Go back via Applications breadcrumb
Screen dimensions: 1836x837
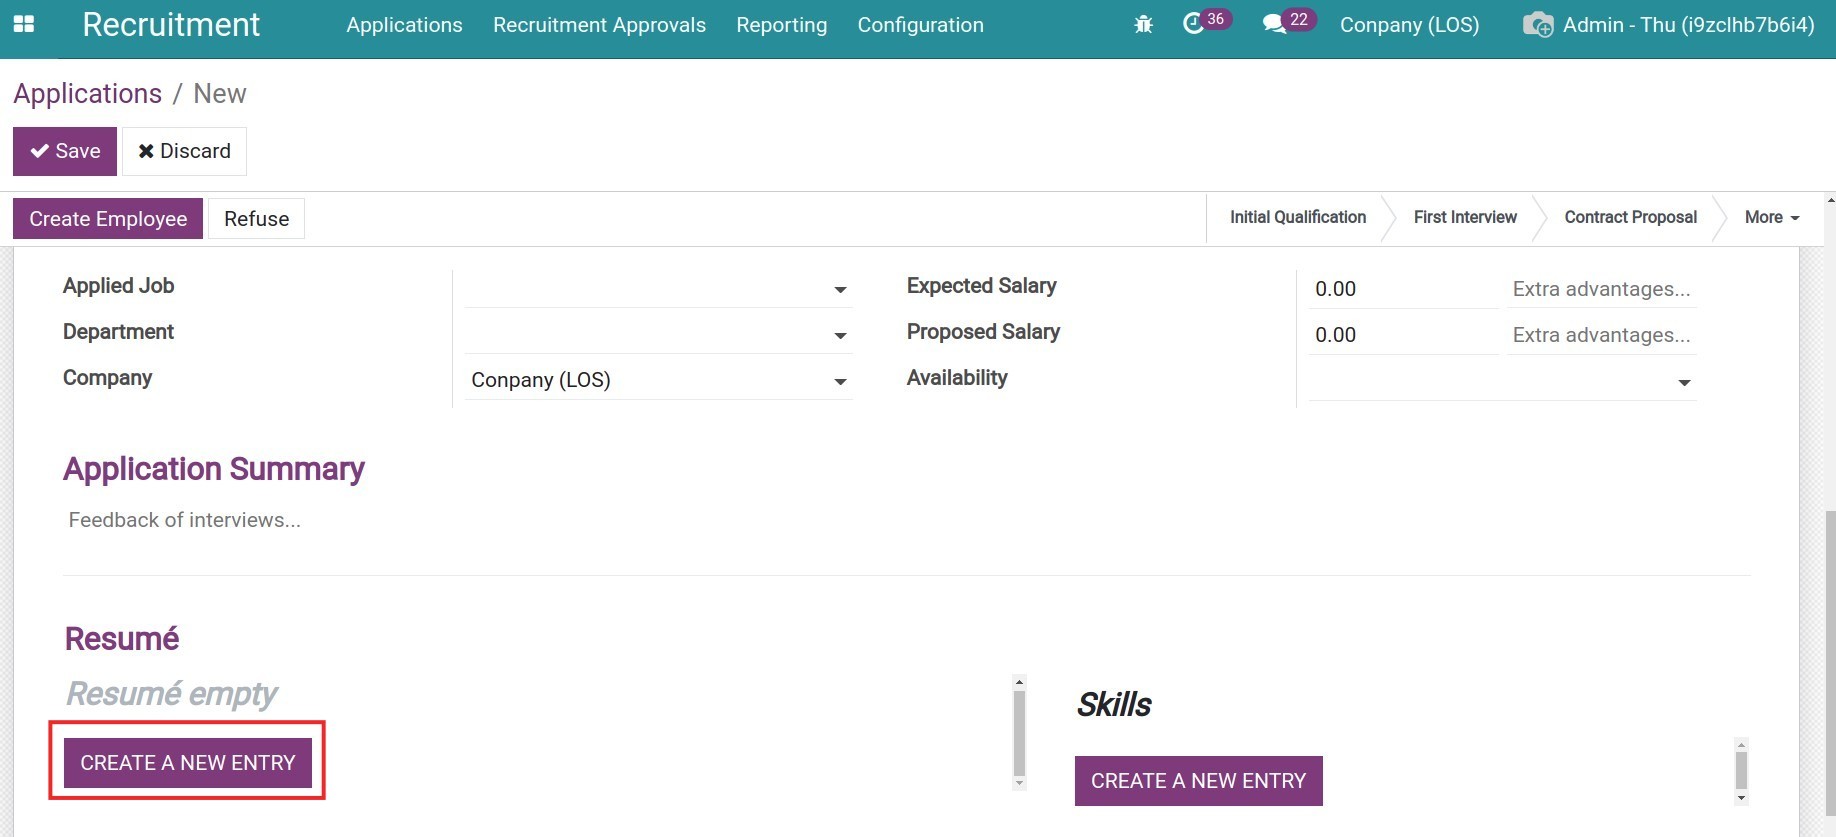click(87, 93)
